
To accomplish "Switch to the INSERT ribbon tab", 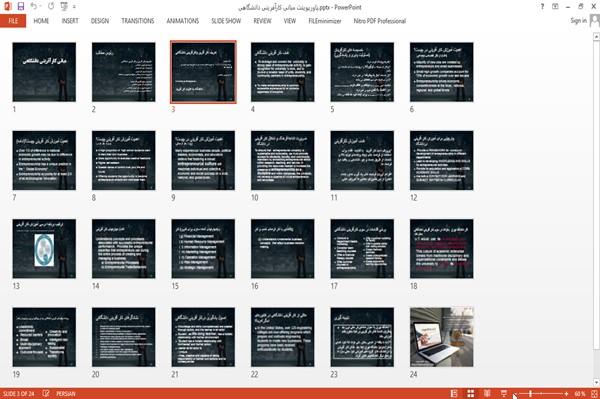I will [70, 21].
